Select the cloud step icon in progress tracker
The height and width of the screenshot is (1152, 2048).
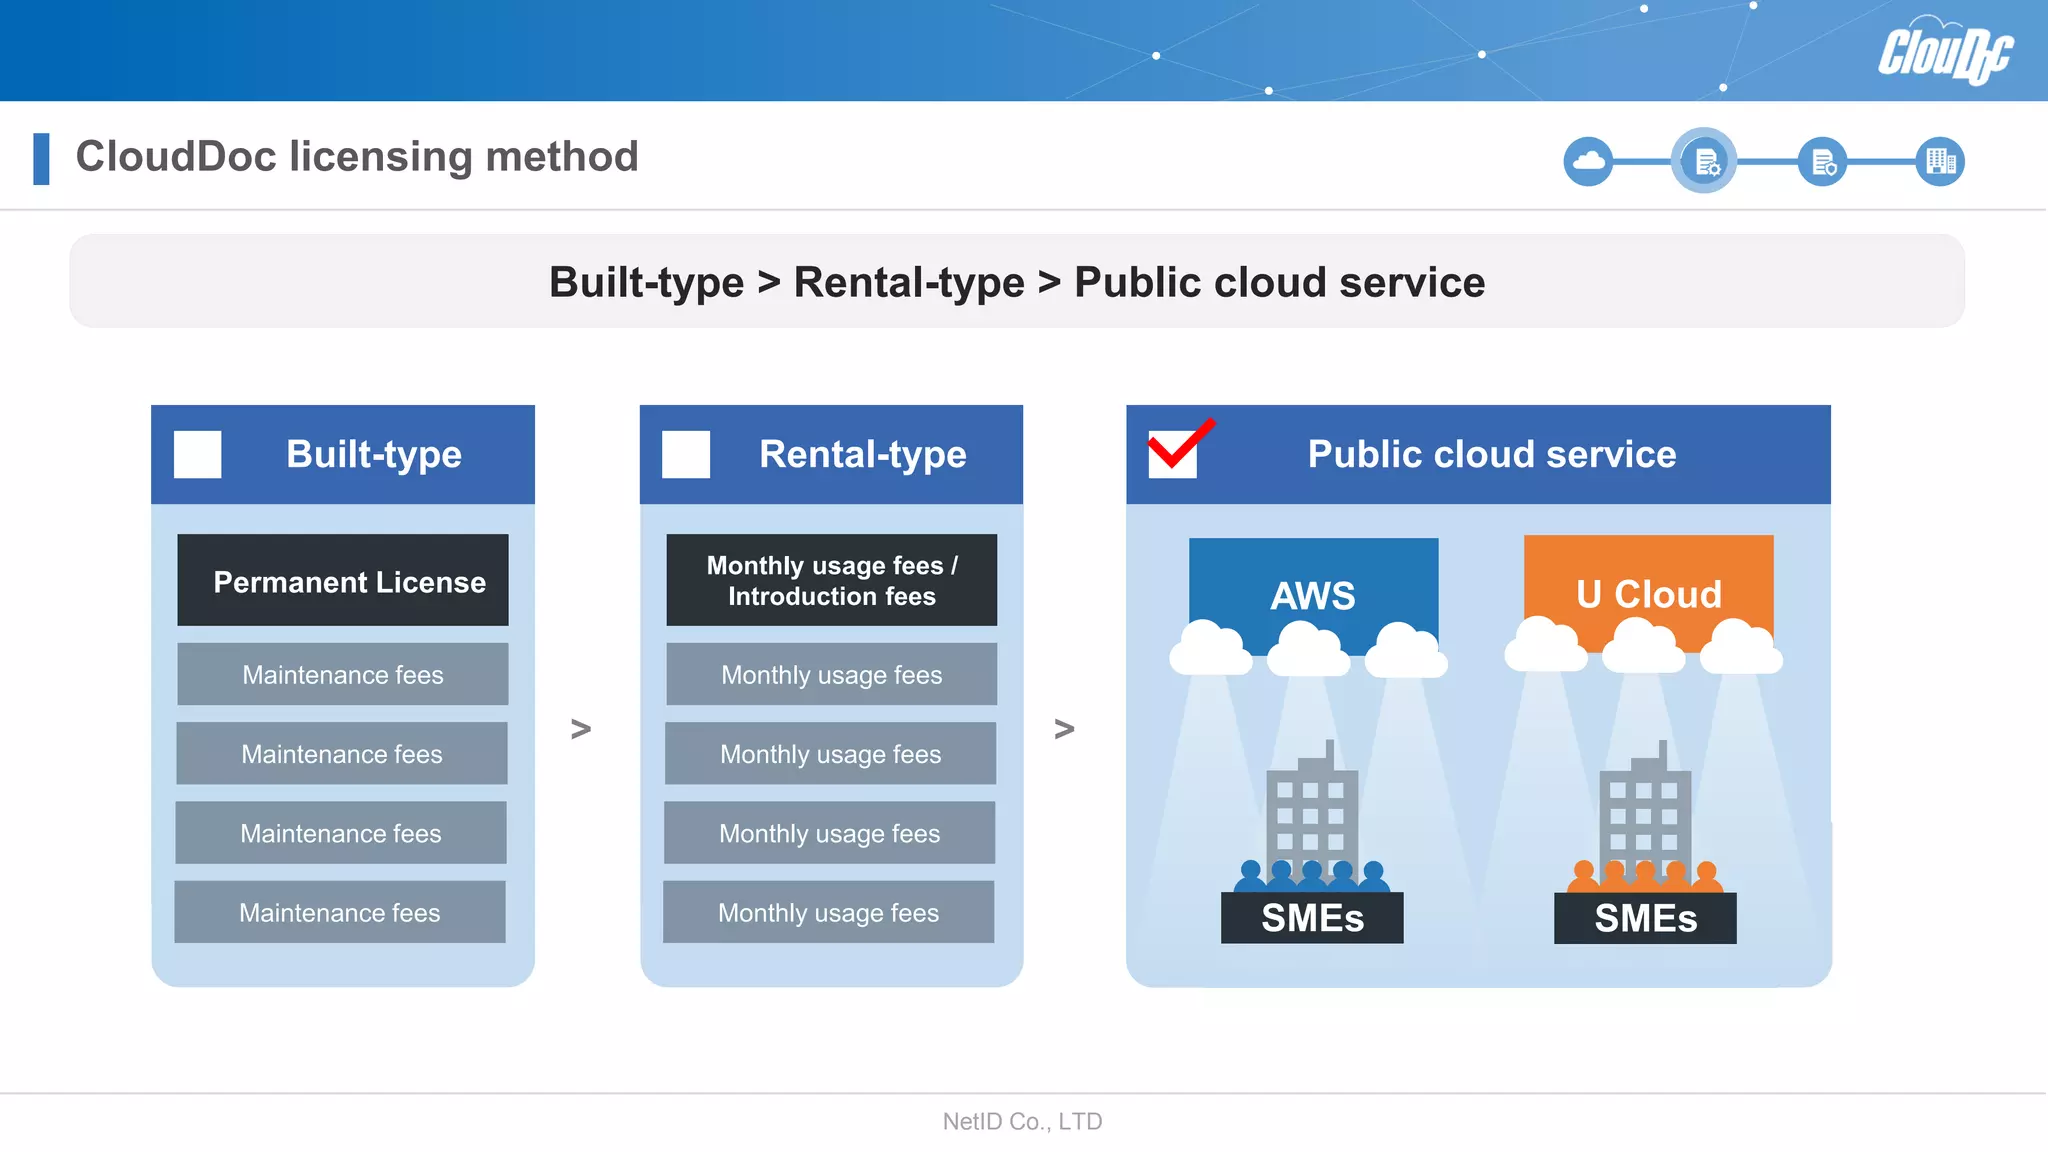click(x=1588, y=161)
